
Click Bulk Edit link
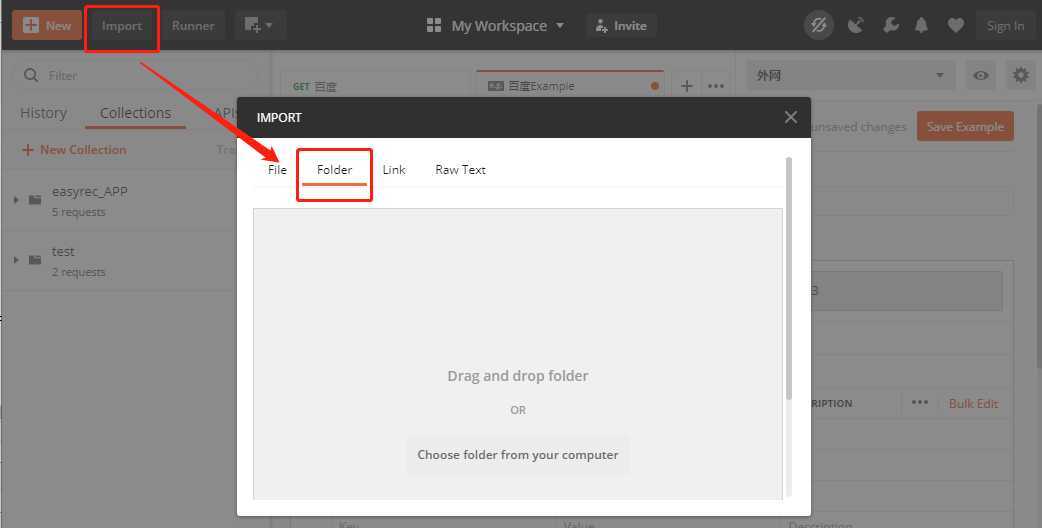[x=973, y=404]
